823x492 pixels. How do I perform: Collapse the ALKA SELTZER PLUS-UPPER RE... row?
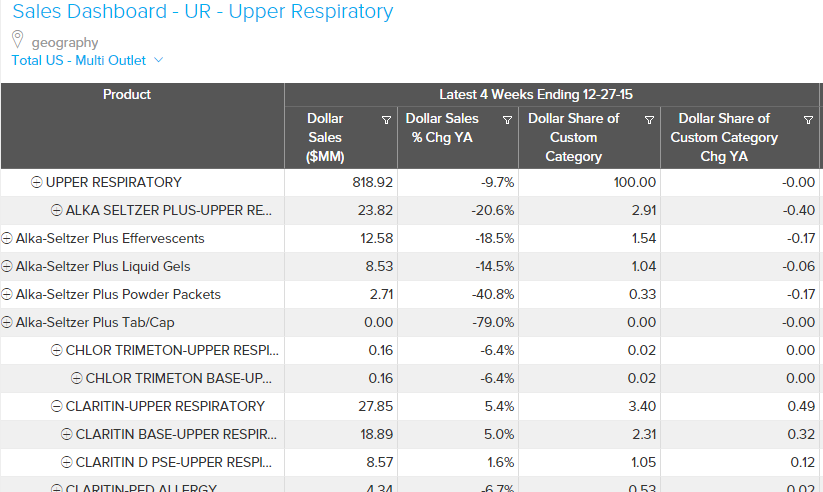coord(57,211)
